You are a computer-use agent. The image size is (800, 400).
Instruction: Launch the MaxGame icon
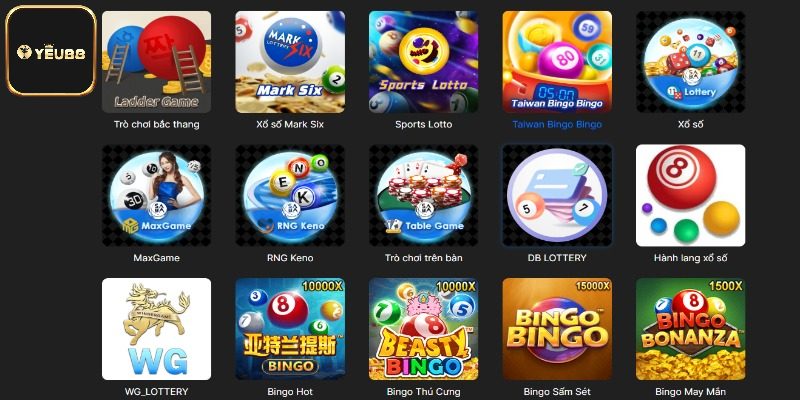pyautogui.click(x=156, y=195)
